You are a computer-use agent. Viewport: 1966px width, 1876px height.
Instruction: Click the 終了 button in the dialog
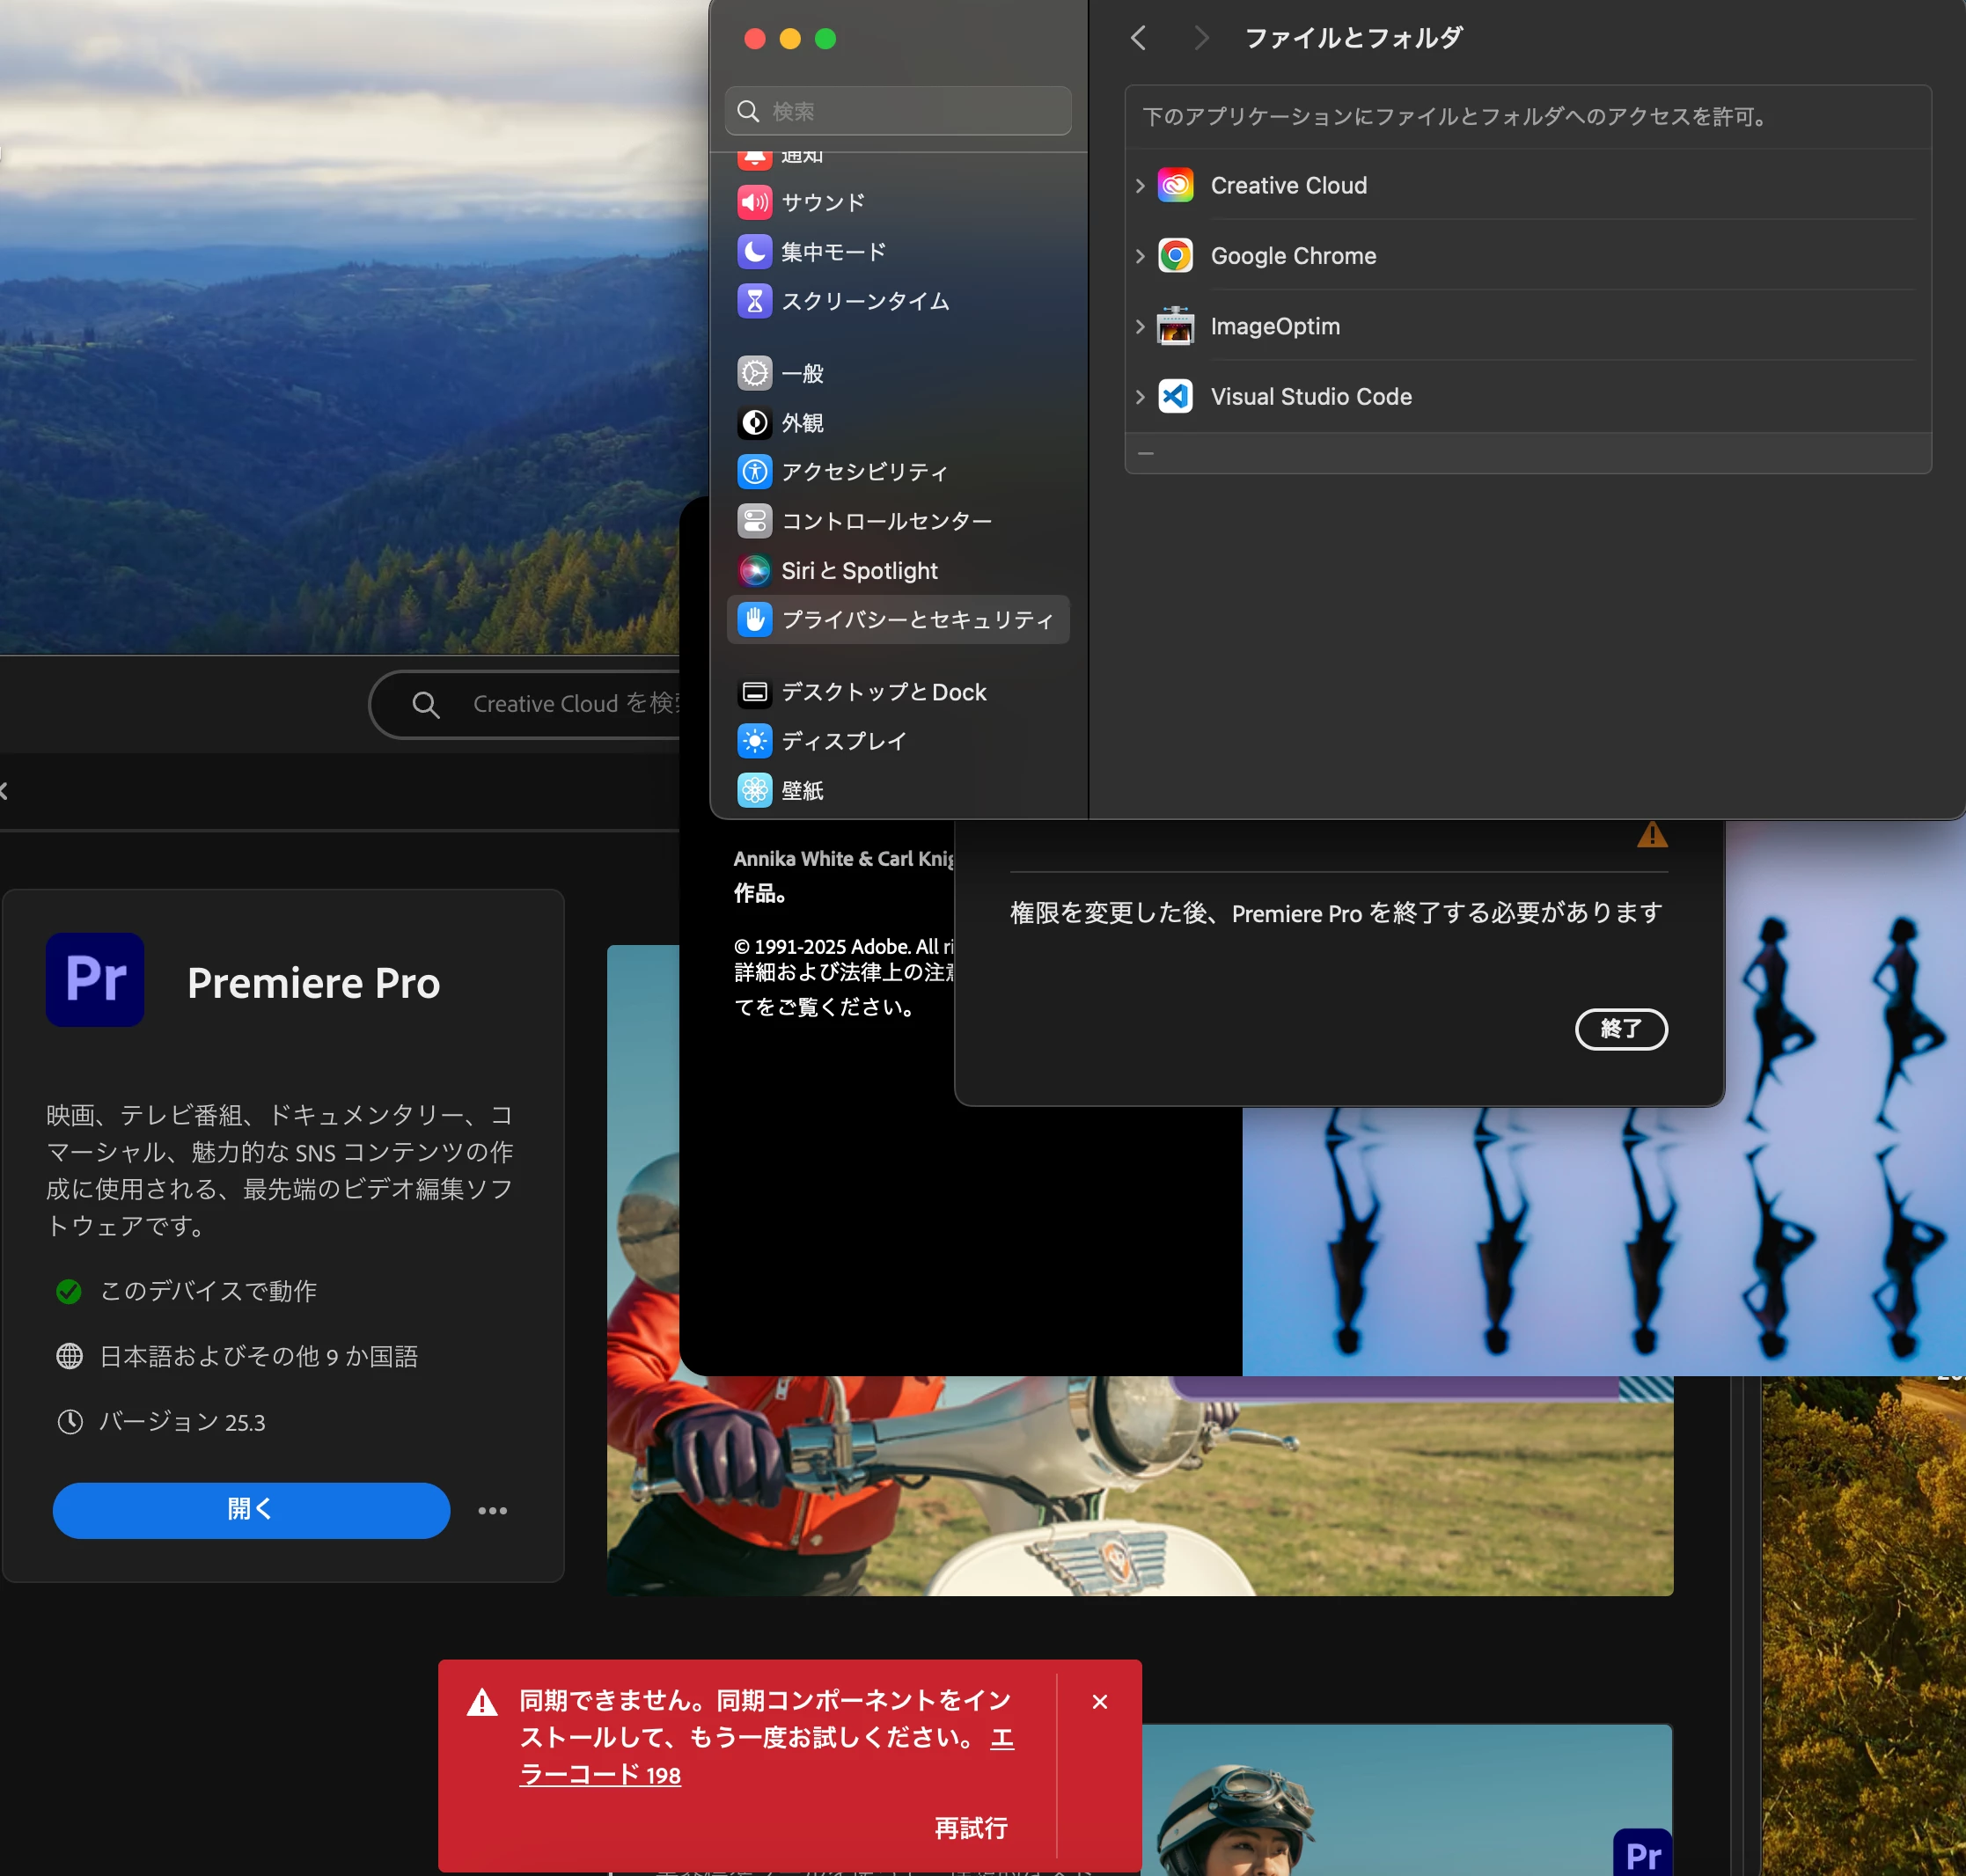point(1620,1028)
